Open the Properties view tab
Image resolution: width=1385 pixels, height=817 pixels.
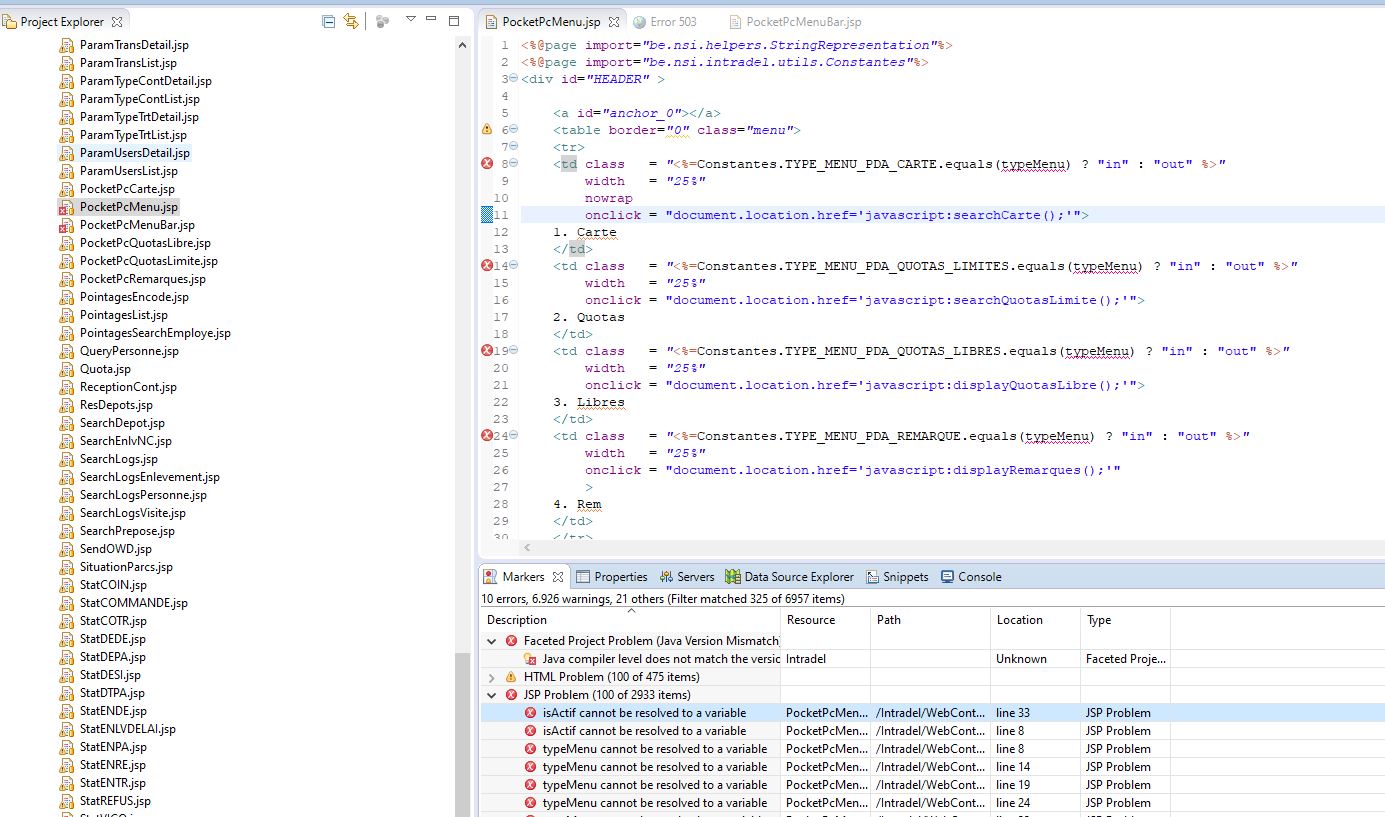tap(611, 577)
